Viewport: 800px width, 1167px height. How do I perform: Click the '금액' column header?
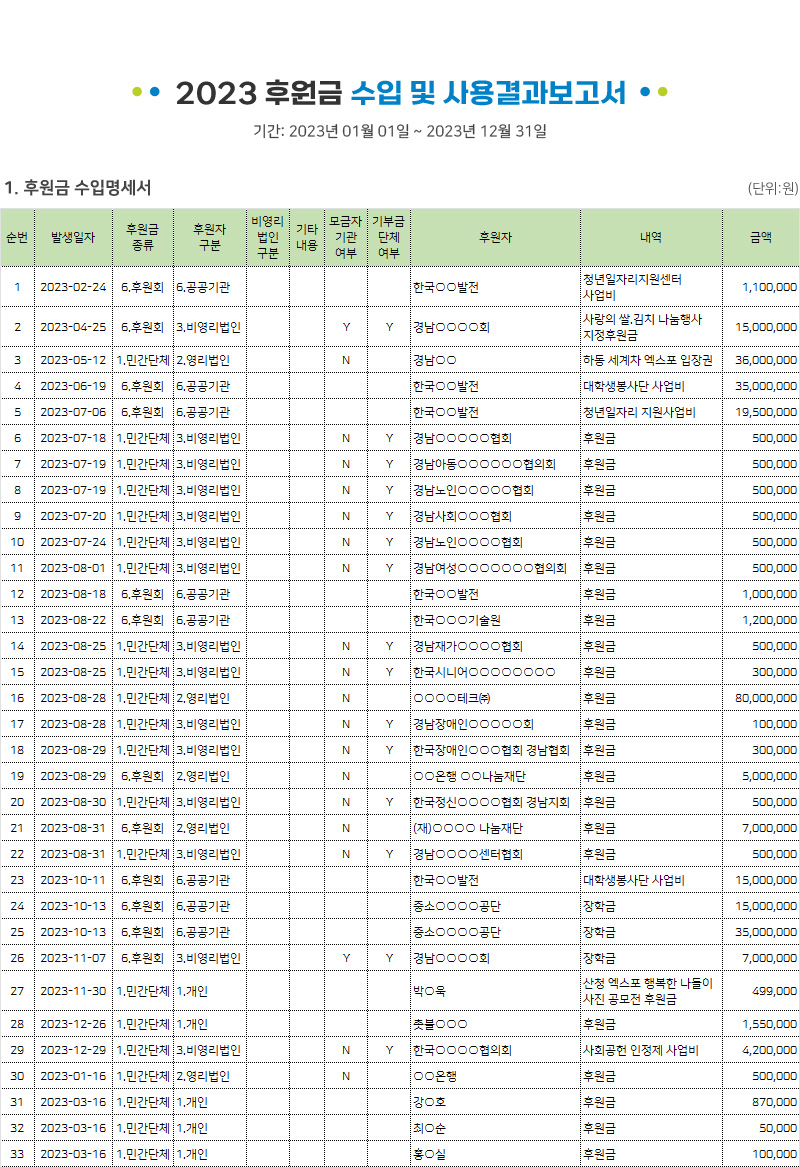point(761,237)
